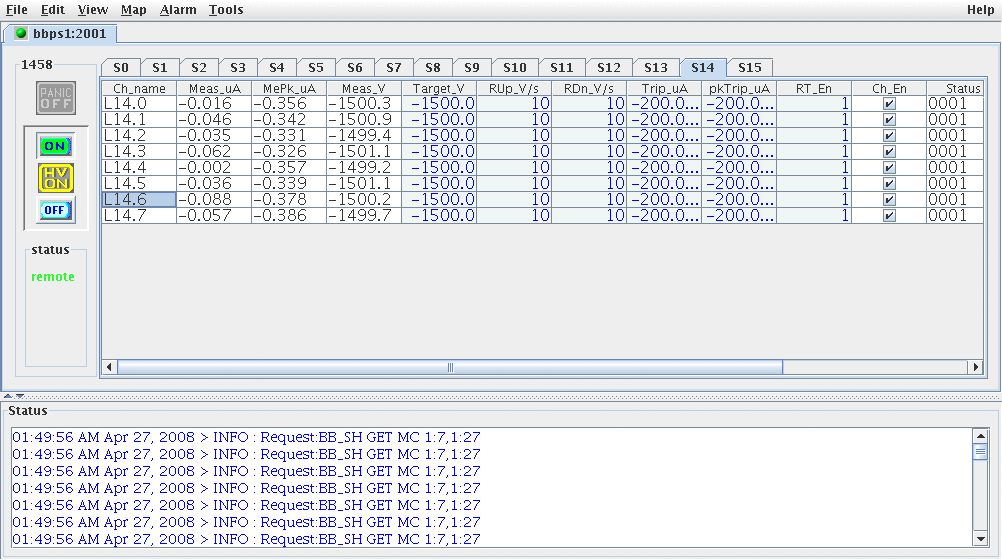Image resolution: width=1002 pixels, height=560 pixels.
Task: Click left arrow of table horizontal scrollbar
Action: 109,367
